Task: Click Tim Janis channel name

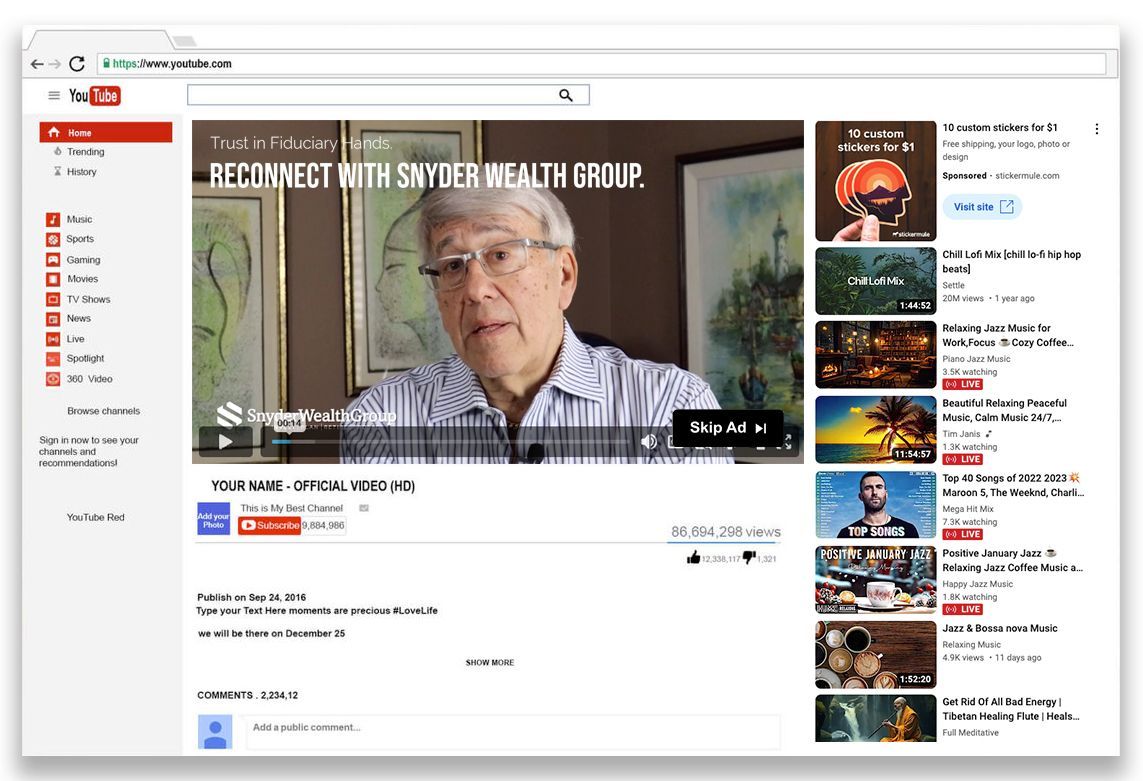Action: click(961, 434)
